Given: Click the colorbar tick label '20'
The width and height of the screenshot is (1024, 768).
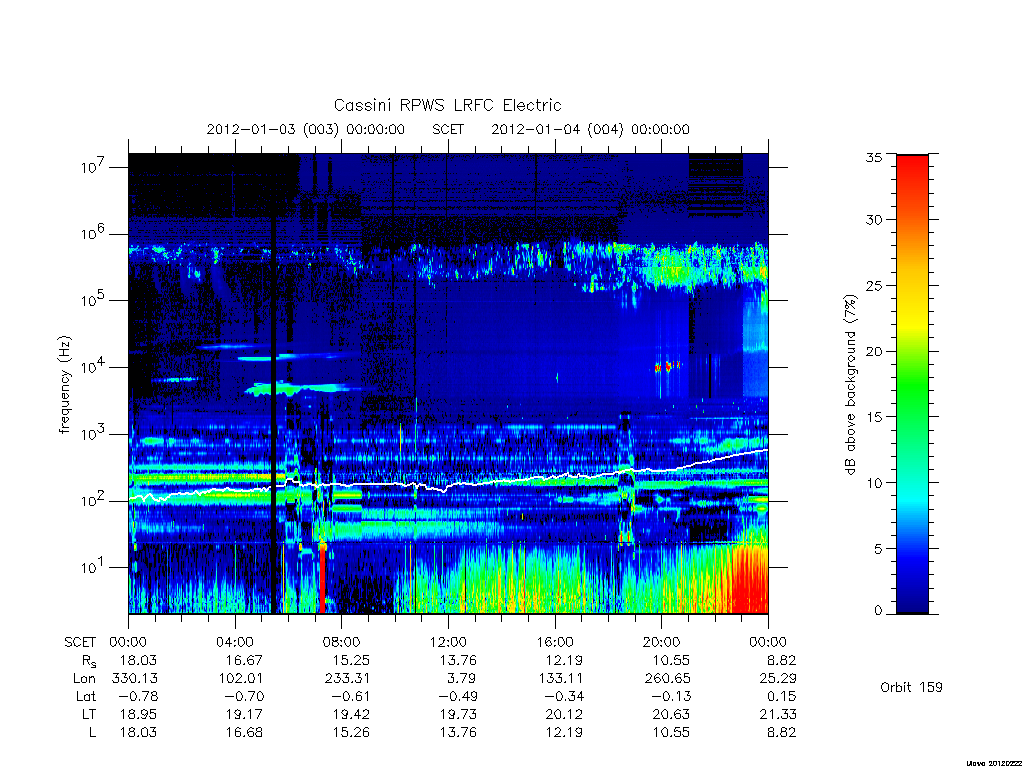Looking at the screenshot, I should coord(873,351).
